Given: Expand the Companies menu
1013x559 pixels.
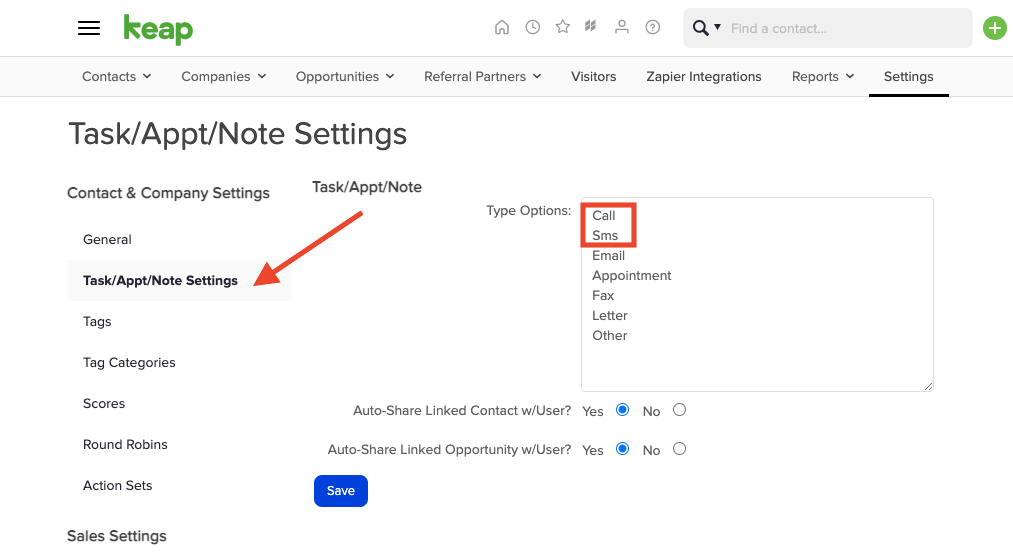Looking at the screenshot, I should click(x=224, y=76).
